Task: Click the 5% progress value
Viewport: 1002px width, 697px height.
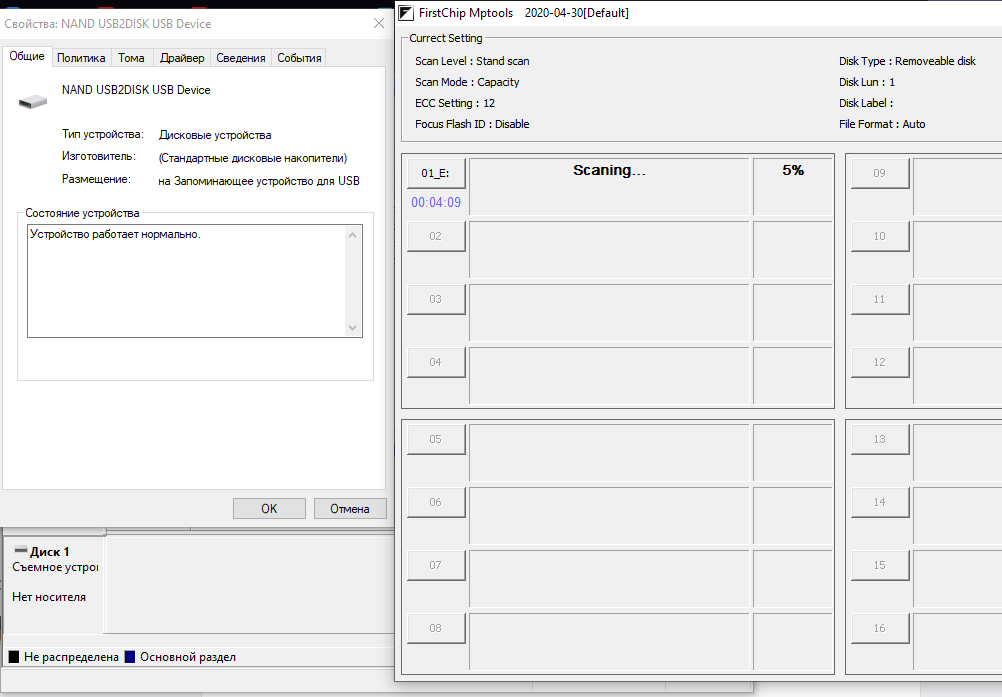Action: 793,171
